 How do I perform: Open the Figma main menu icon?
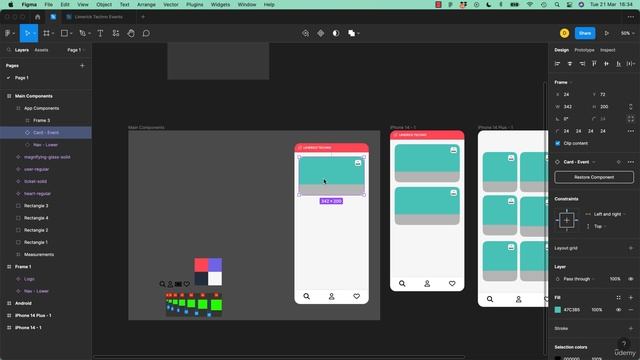click(8, 33)
